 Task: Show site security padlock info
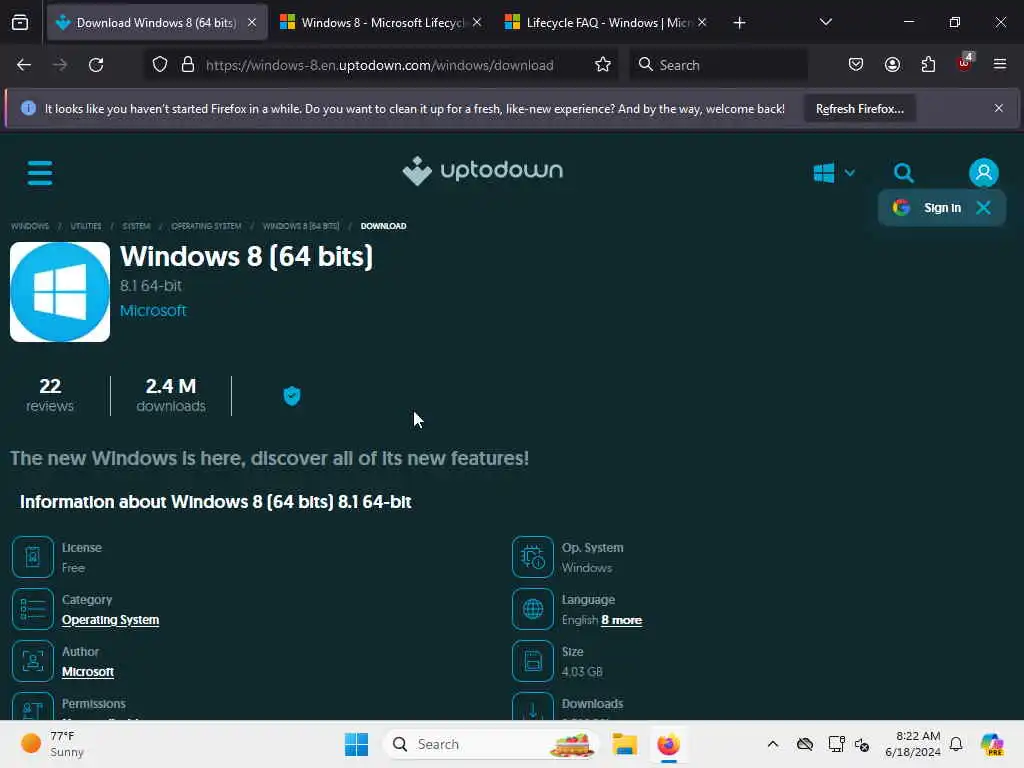pos(188,65)
